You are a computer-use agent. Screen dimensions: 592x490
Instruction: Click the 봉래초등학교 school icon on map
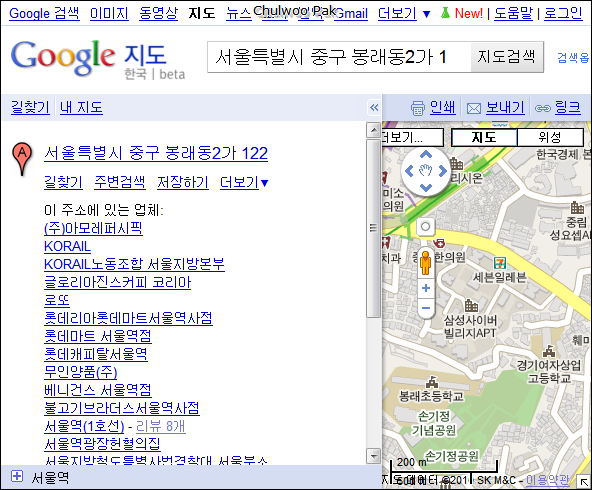(x=432, y=382)
